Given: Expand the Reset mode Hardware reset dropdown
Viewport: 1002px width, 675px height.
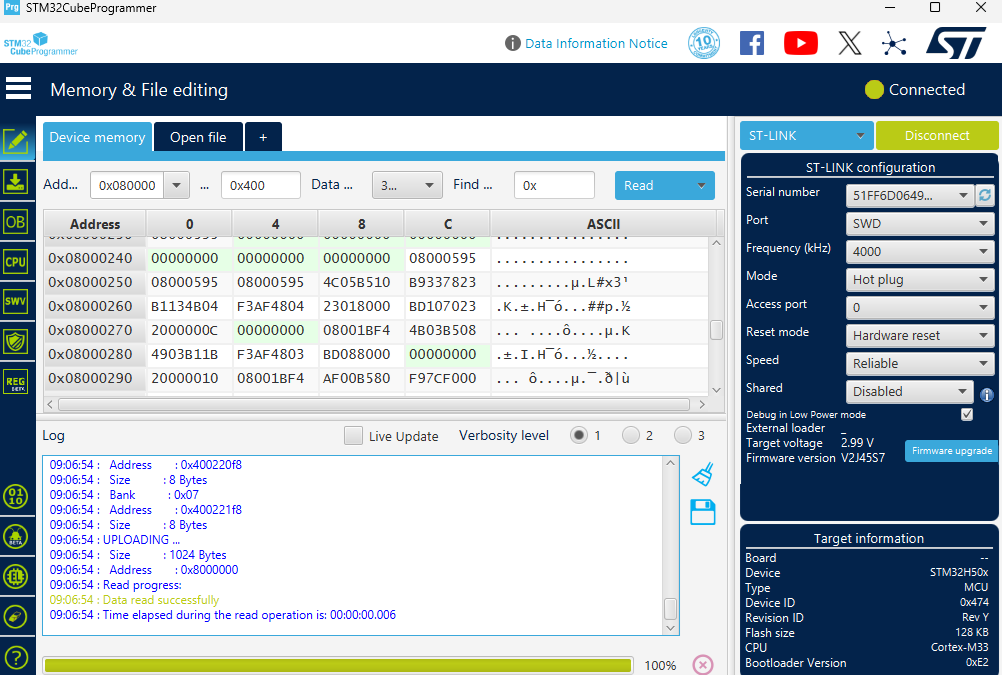Looking at the screenshot, I should pyautogui.click(x=920, y=335).
